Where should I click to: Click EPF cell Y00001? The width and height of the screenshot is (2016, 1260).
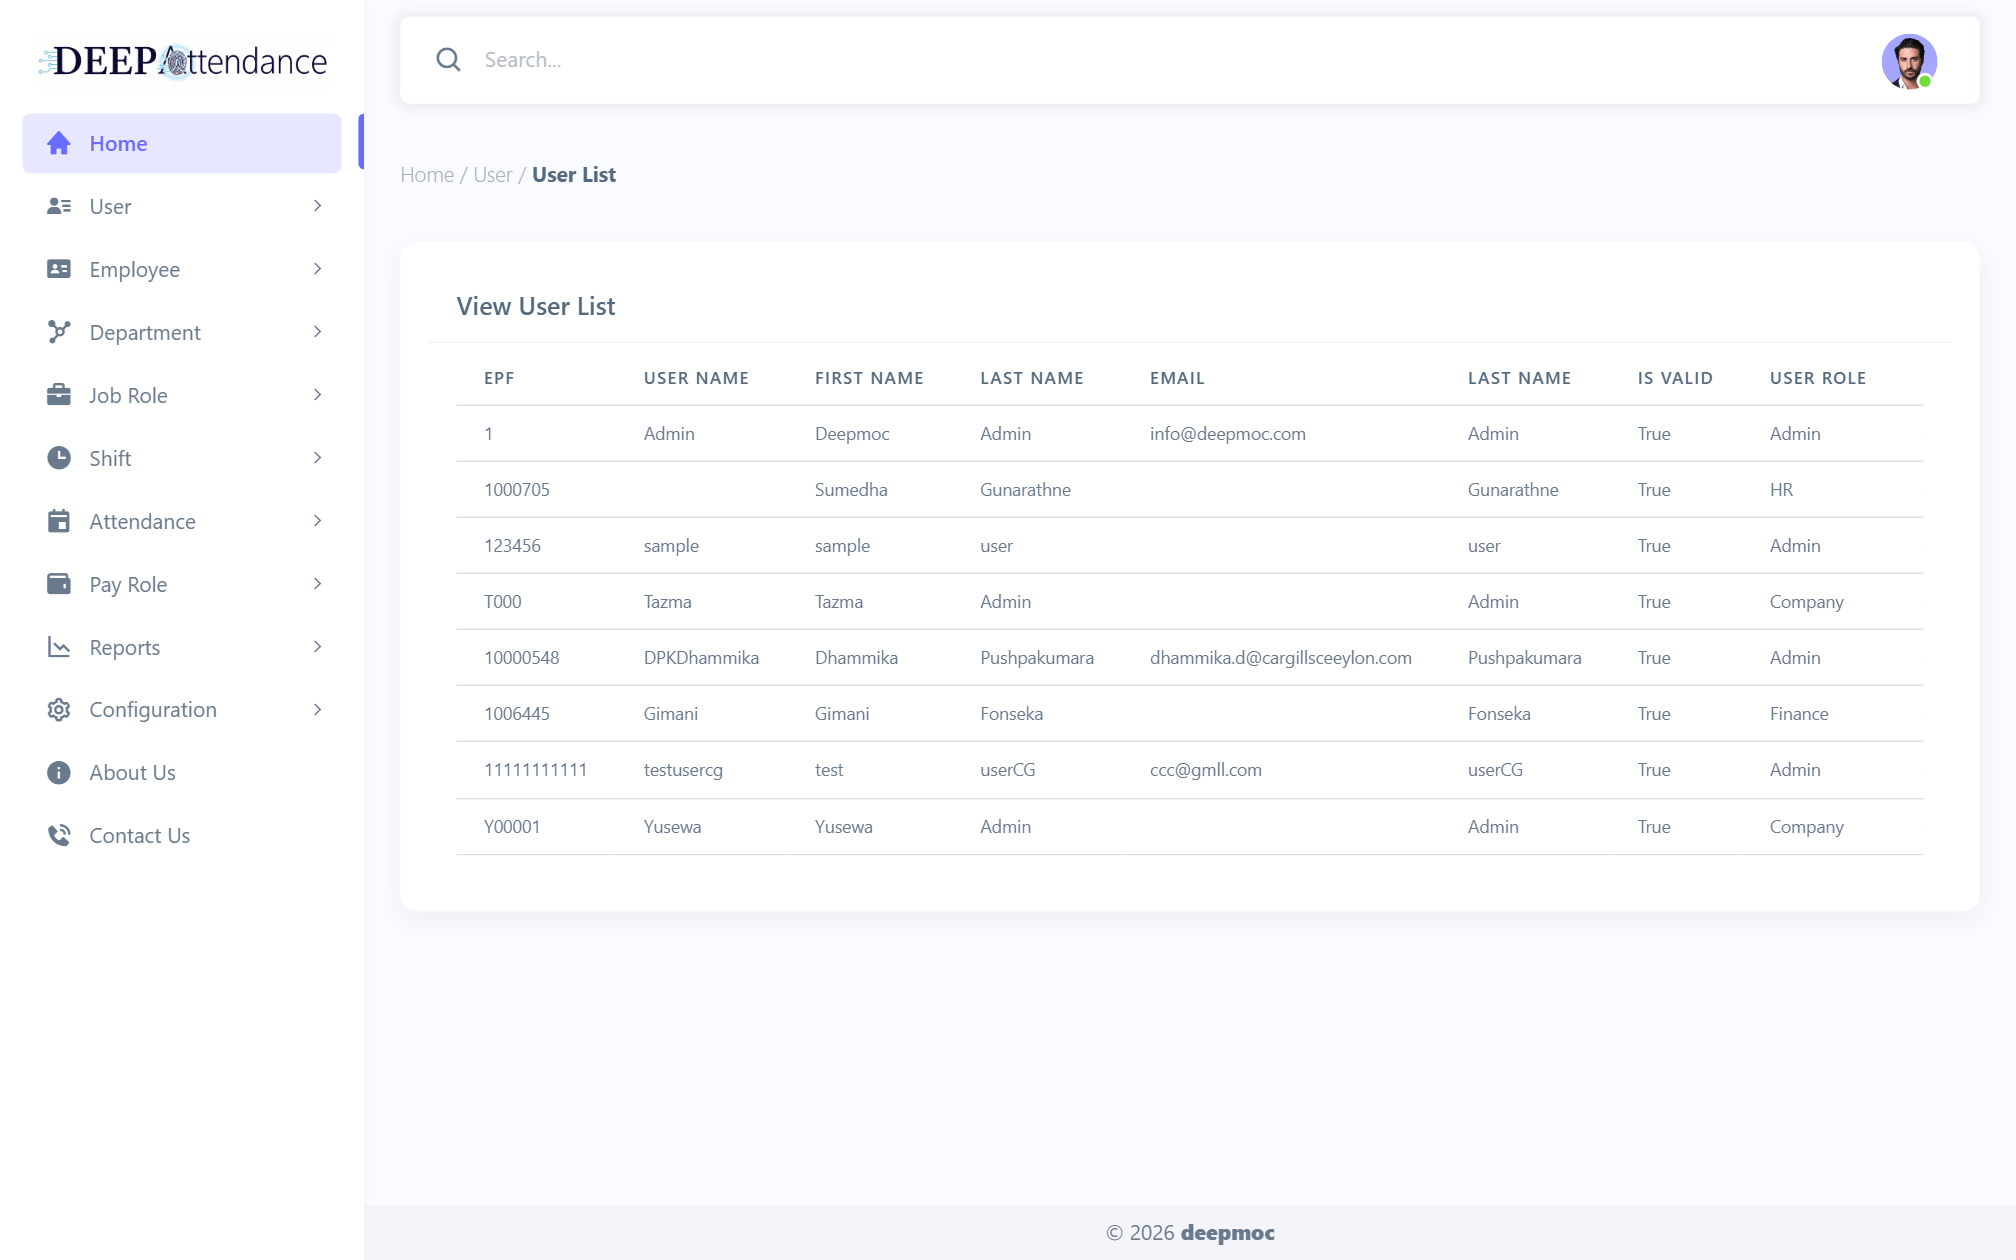click(x=512, y=827)
